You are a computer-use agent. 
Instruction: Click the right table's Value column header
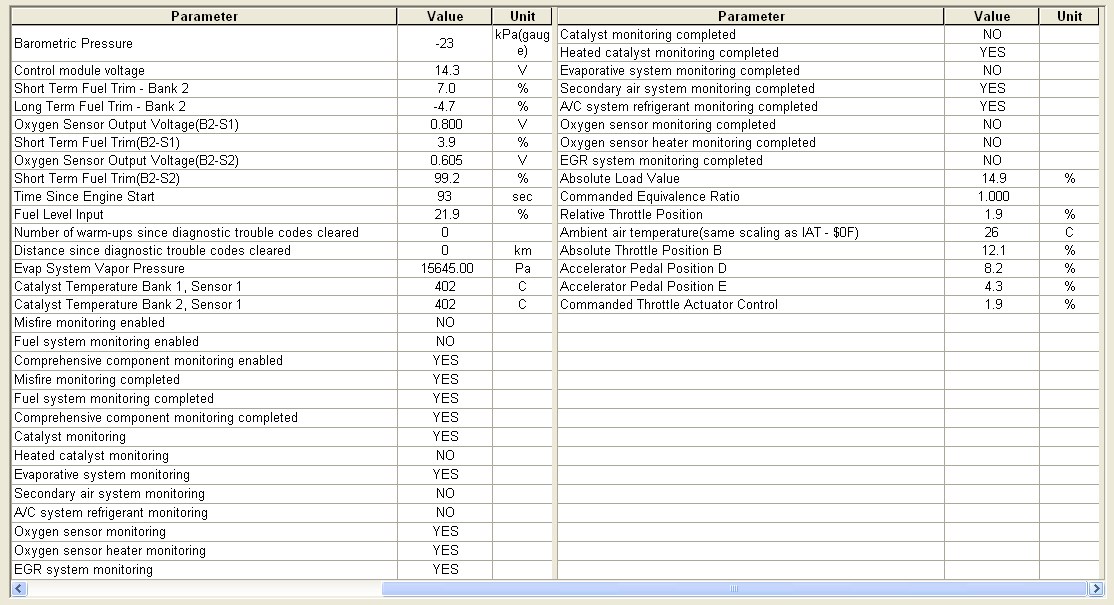(x=992, y=16)
